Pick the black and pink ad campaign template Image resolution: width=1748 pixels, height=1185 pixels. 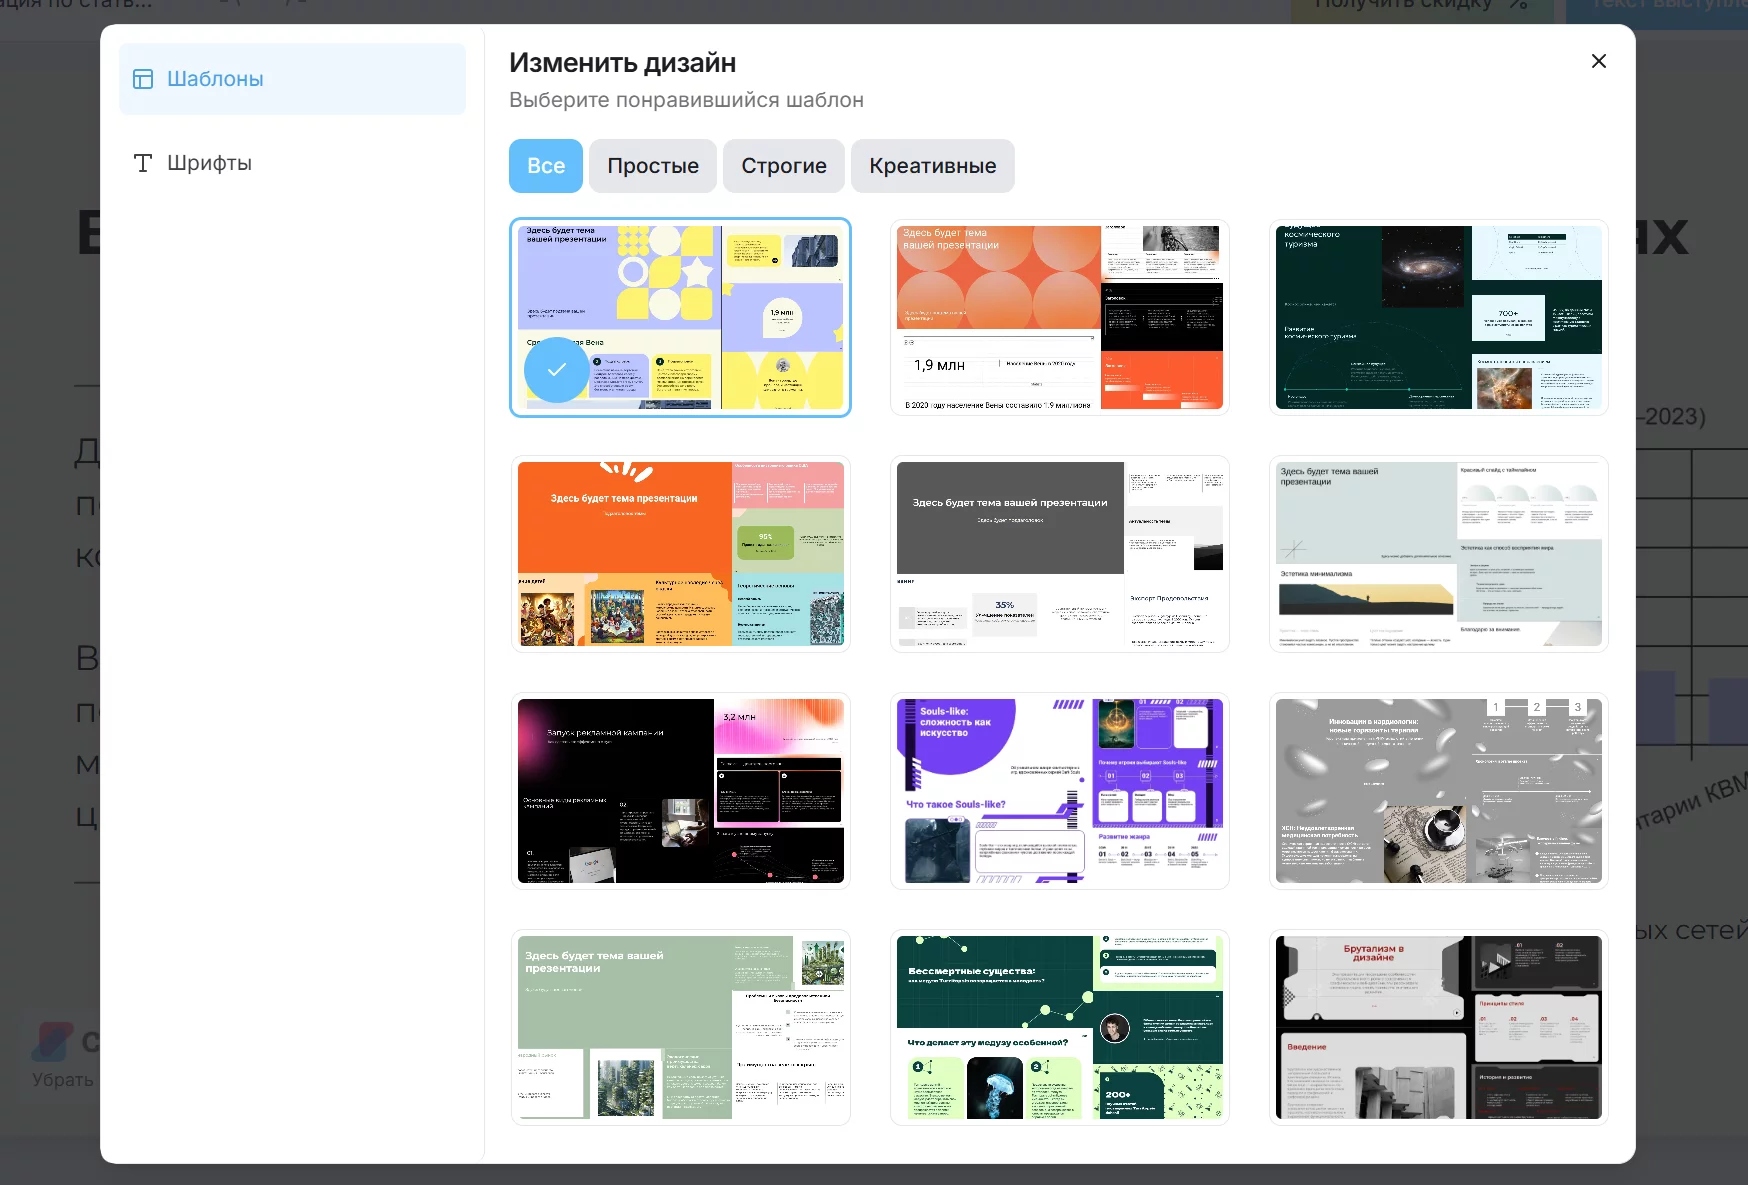tap(680, 791)
